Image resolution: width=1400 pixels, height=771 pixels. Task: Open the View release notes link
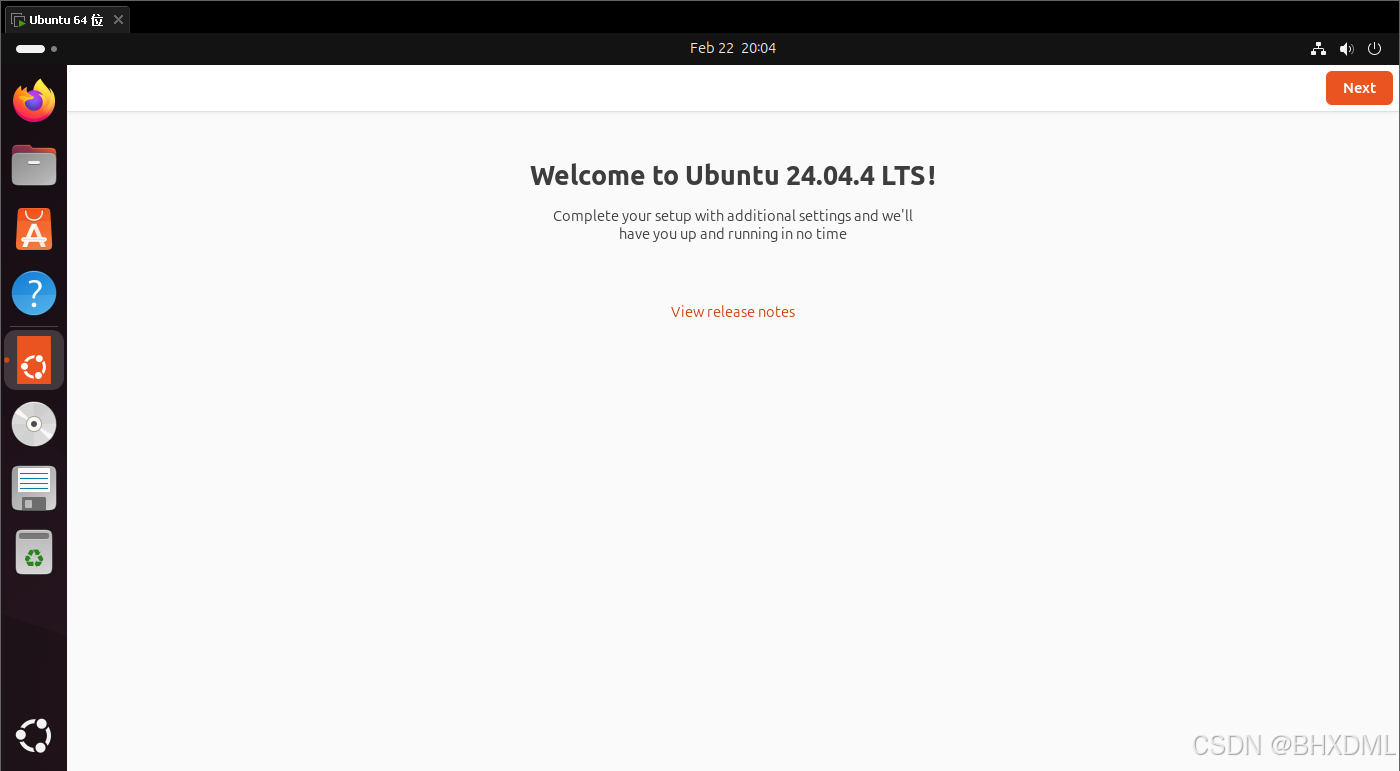[733, 312]
